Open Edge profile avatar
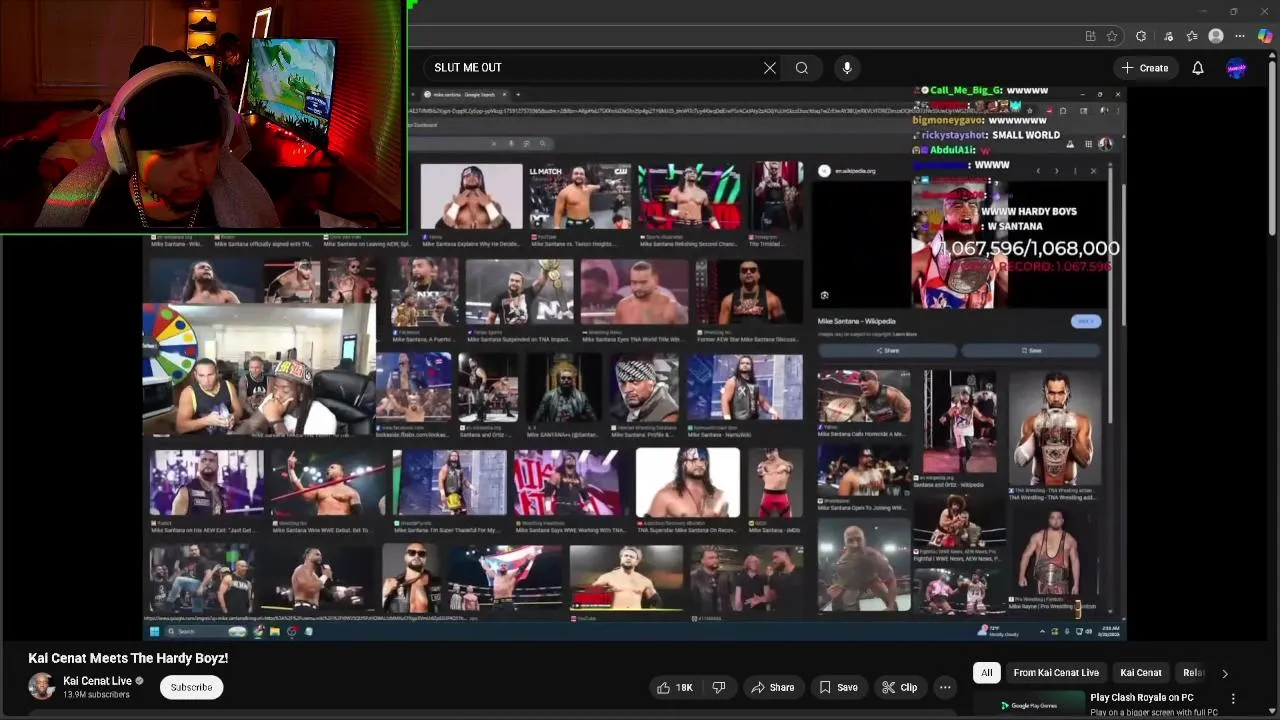Viewport: 1280px width, 720px height. coord(1216,36)
